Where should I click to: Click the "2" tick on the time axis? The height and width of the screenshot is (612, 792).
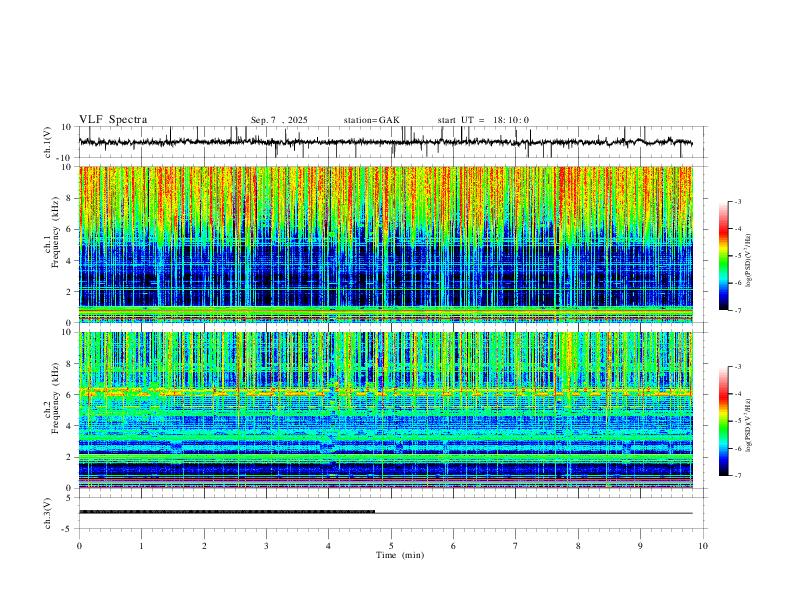pos(204,546)
